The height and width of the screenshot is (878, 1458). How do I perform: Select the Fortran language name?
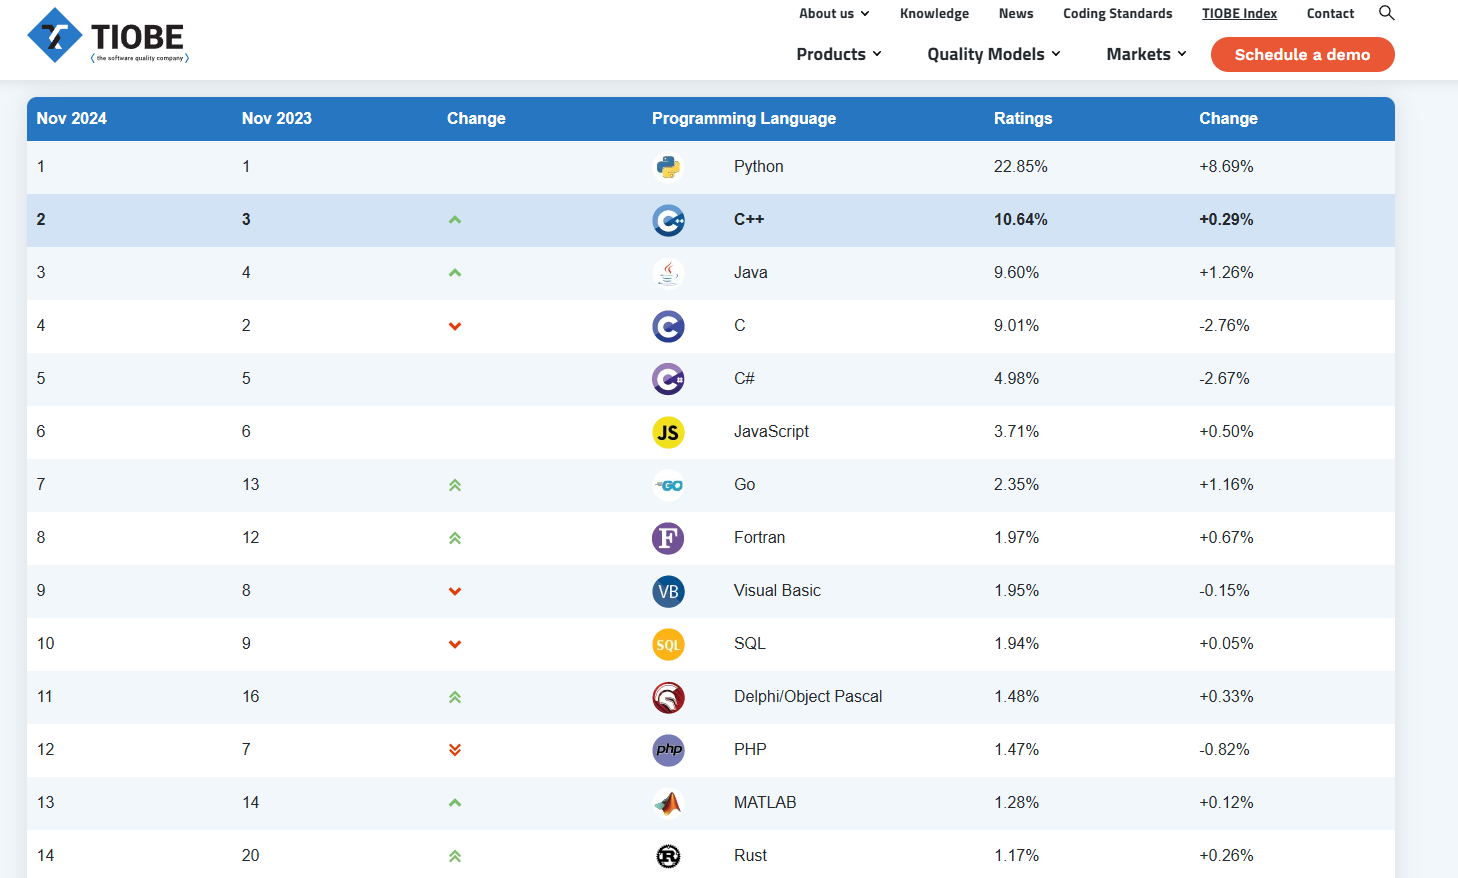tap(759, 538)
